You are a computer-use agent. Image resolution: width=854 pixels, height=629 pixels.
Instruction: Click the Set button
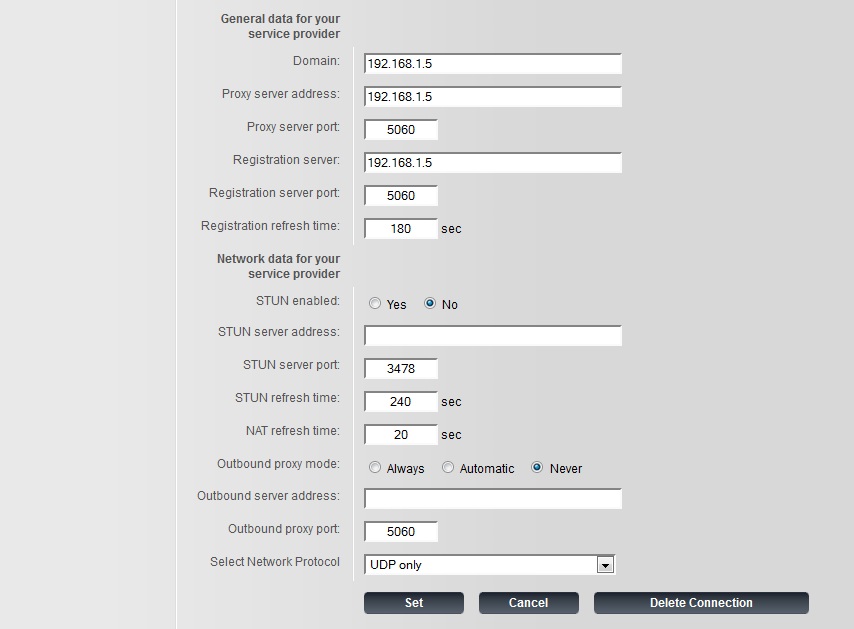(x=413, y=603)
